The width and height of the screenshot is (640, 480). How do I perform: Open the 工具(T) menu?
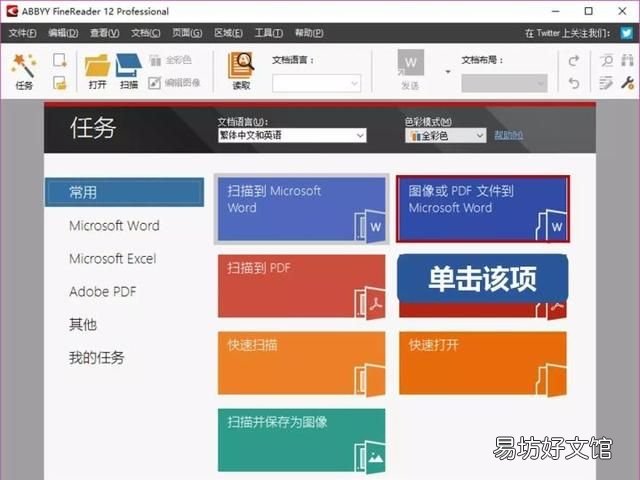point(269,33)
